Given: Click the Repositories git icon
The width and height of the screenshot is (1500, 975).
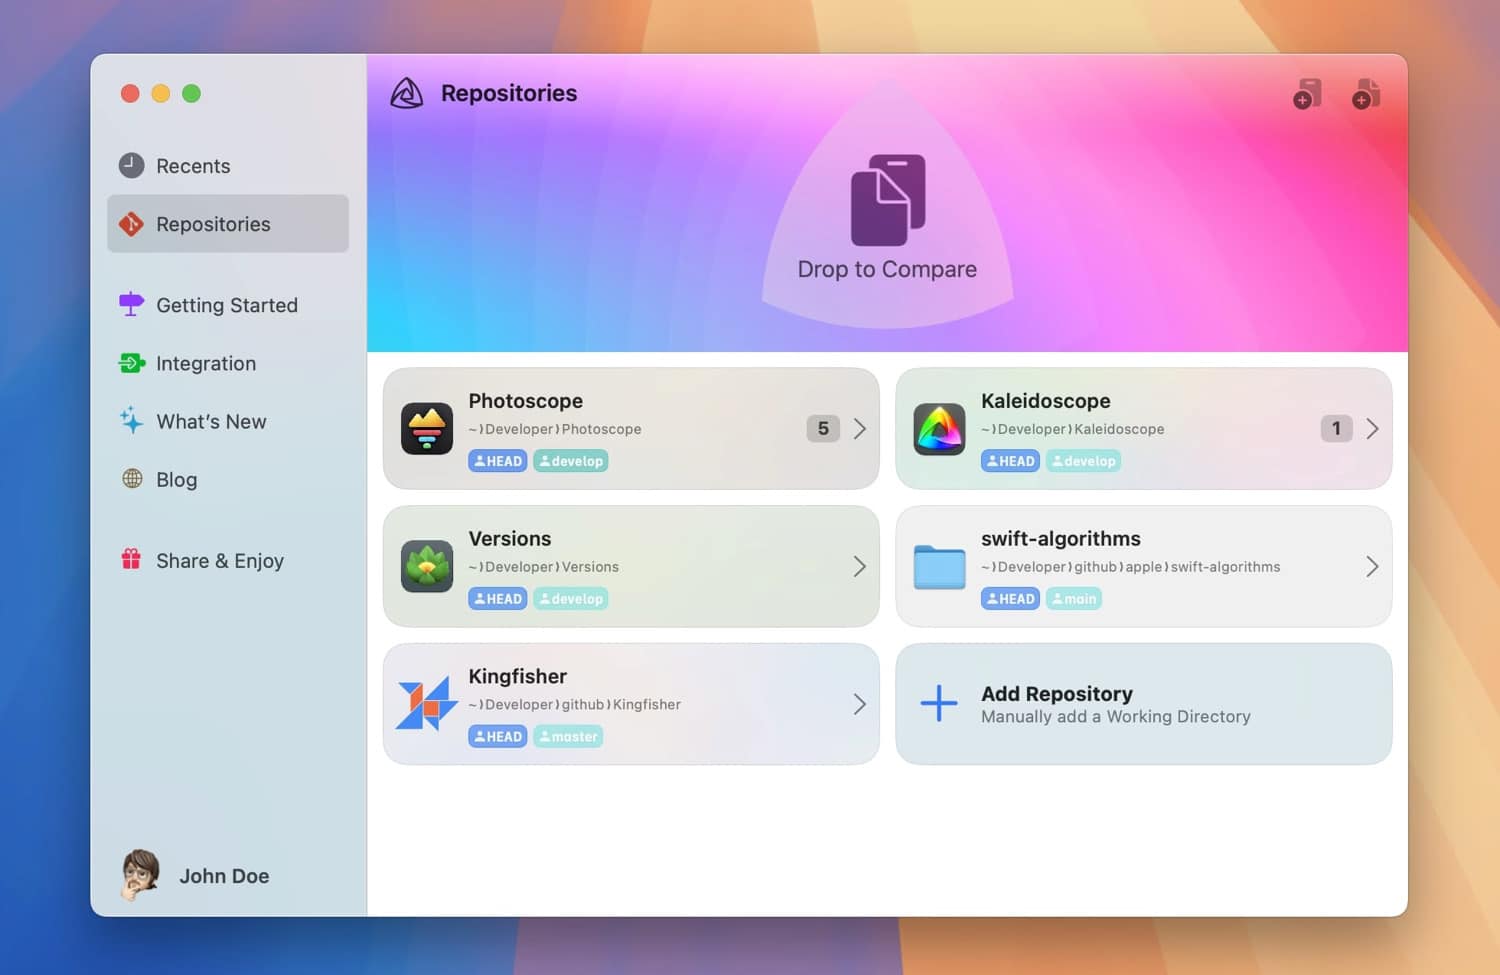Looking at the screenshot, I should 131,224.
